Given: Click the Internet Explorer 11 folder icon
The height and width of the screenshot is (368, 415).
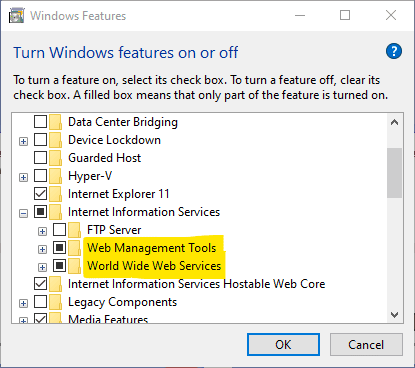Looking at the screenshot, I should 56,194.
